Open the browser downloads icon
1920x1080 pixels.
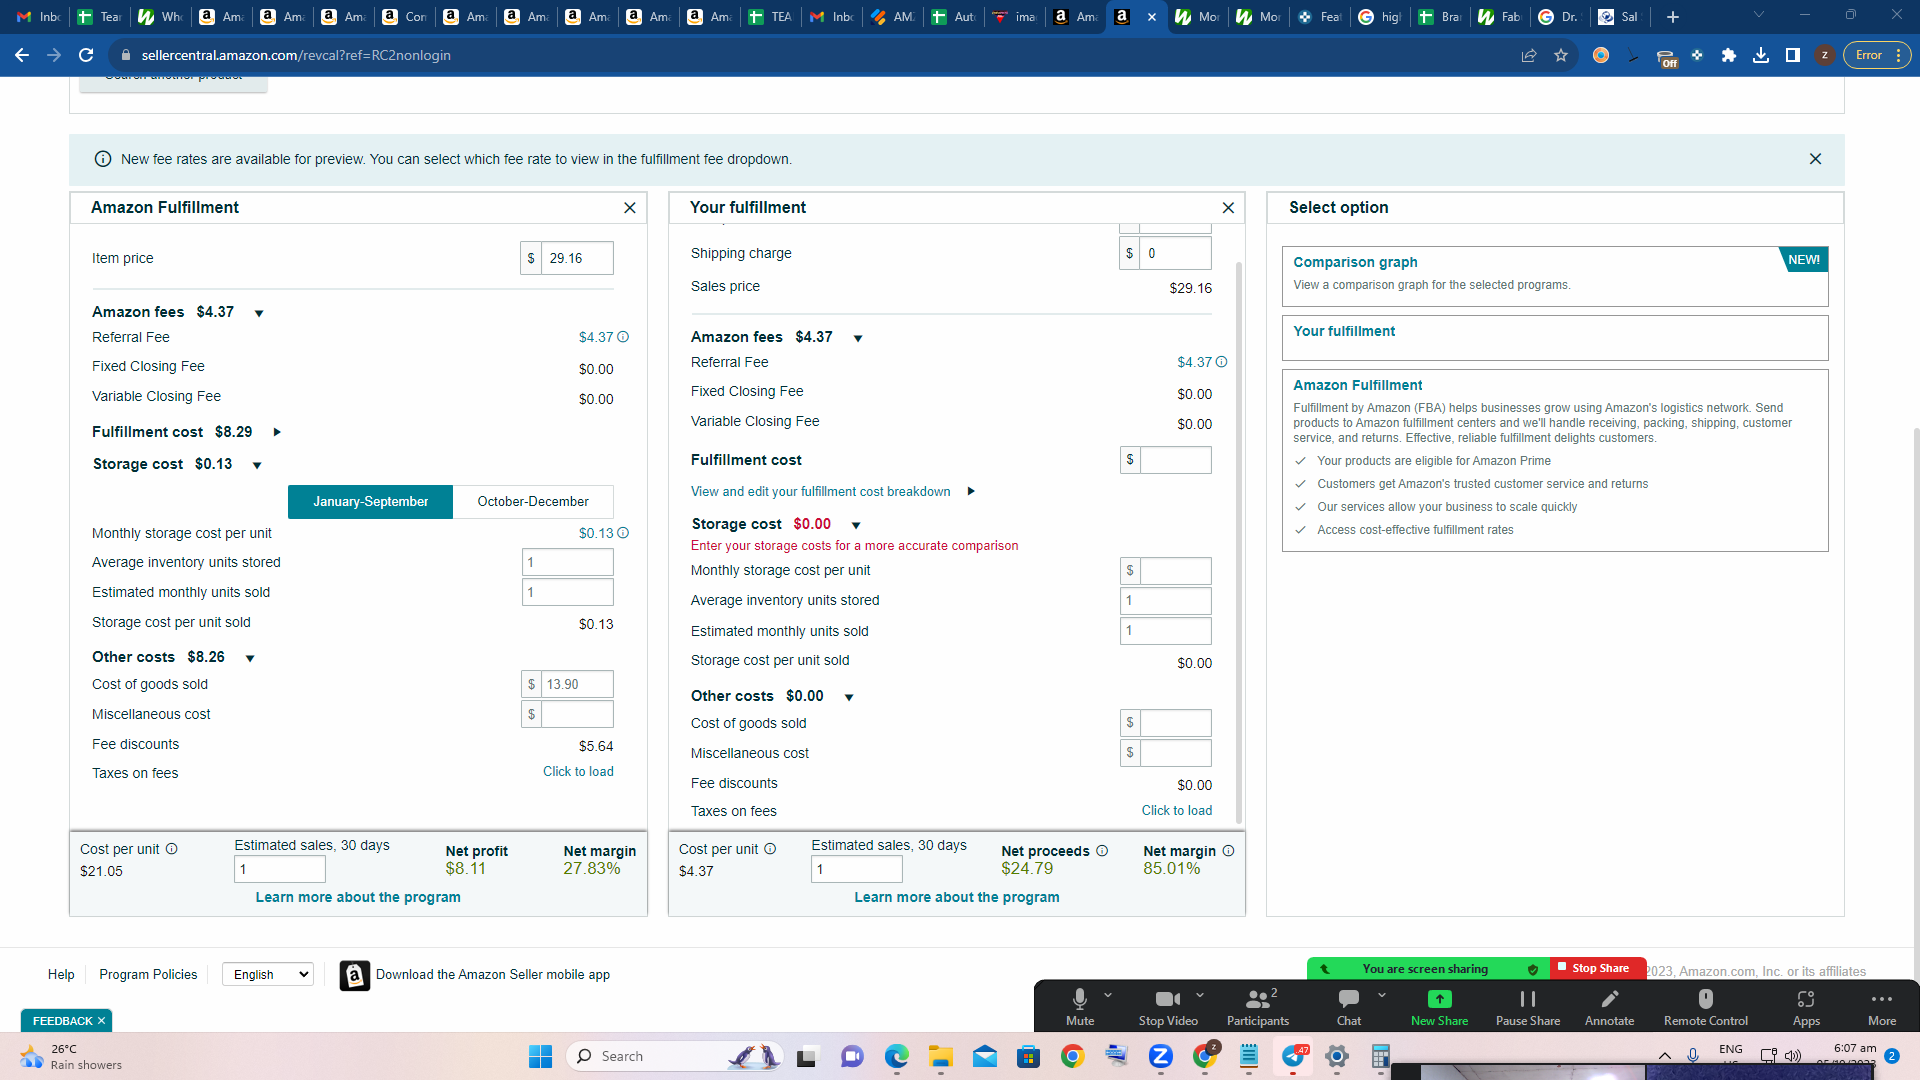point(1761,55)
